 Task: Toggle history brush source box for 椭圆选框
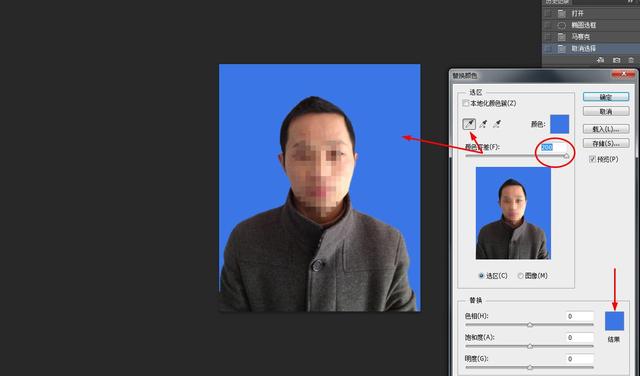tap(548, 25)
